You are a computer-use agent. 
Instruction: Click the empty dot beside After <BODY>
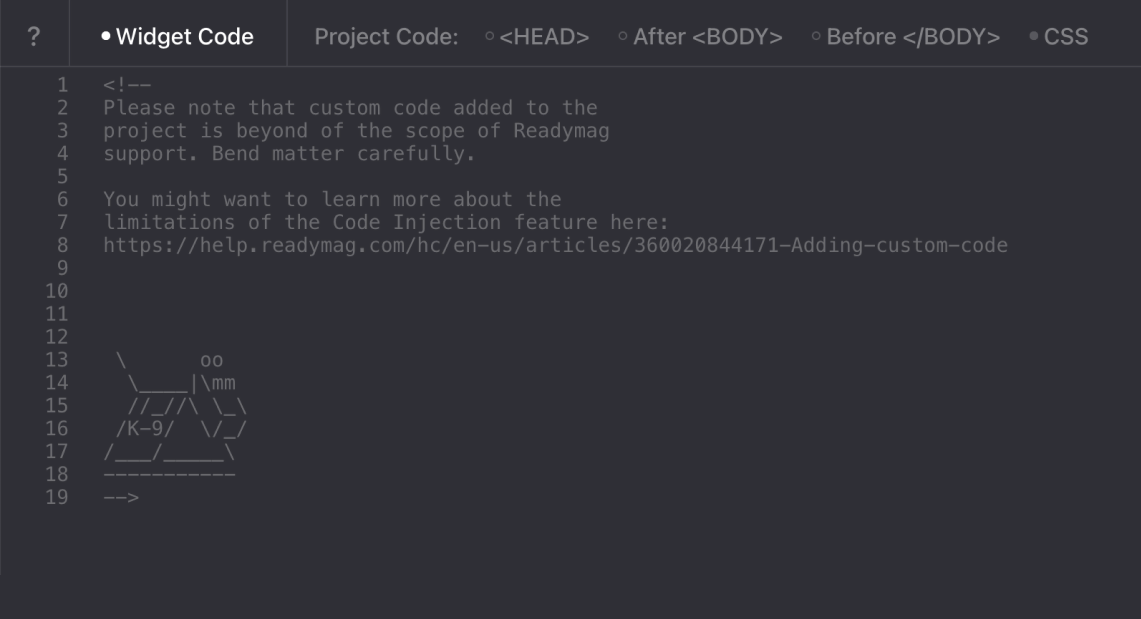(623, 36)
